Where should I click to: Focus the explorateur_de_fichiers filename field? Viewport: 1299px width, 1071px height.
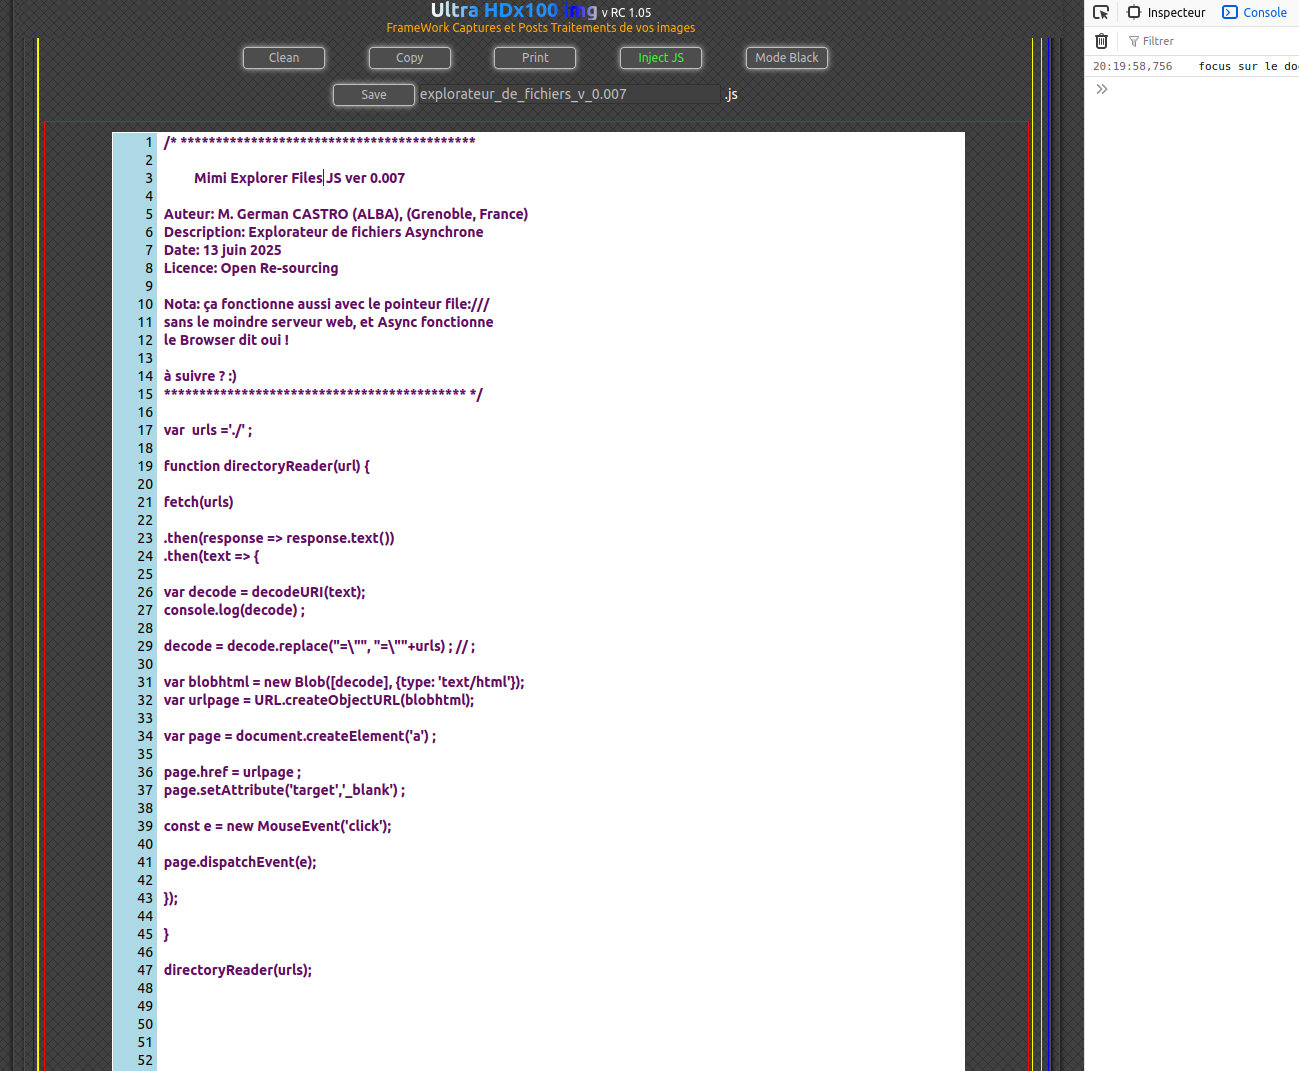click(569, 94)
